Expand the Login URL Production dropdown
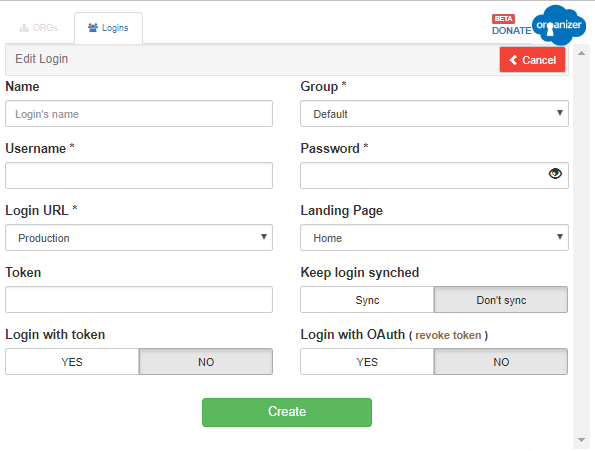This screenshot has height=451, width=595. pyautogui.click(x=139, y=237)
